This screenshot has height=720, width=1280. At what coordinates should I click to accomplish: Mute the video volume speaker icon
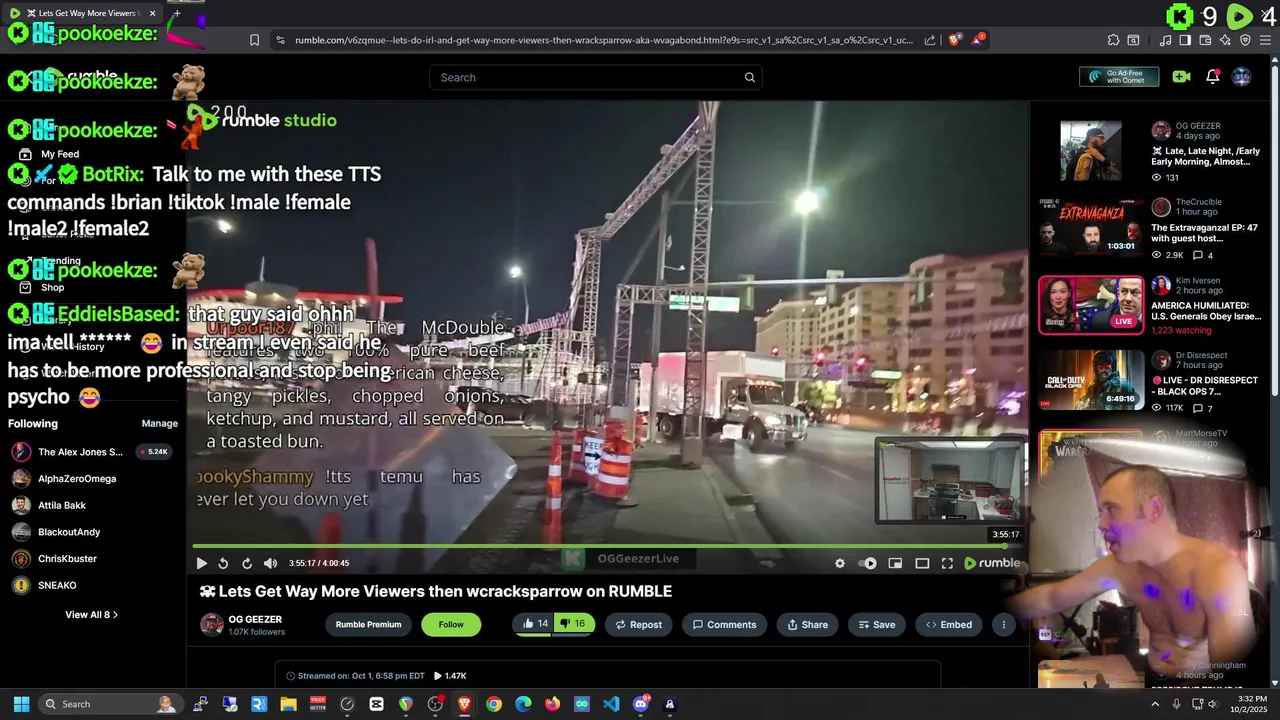coord(270,563)
